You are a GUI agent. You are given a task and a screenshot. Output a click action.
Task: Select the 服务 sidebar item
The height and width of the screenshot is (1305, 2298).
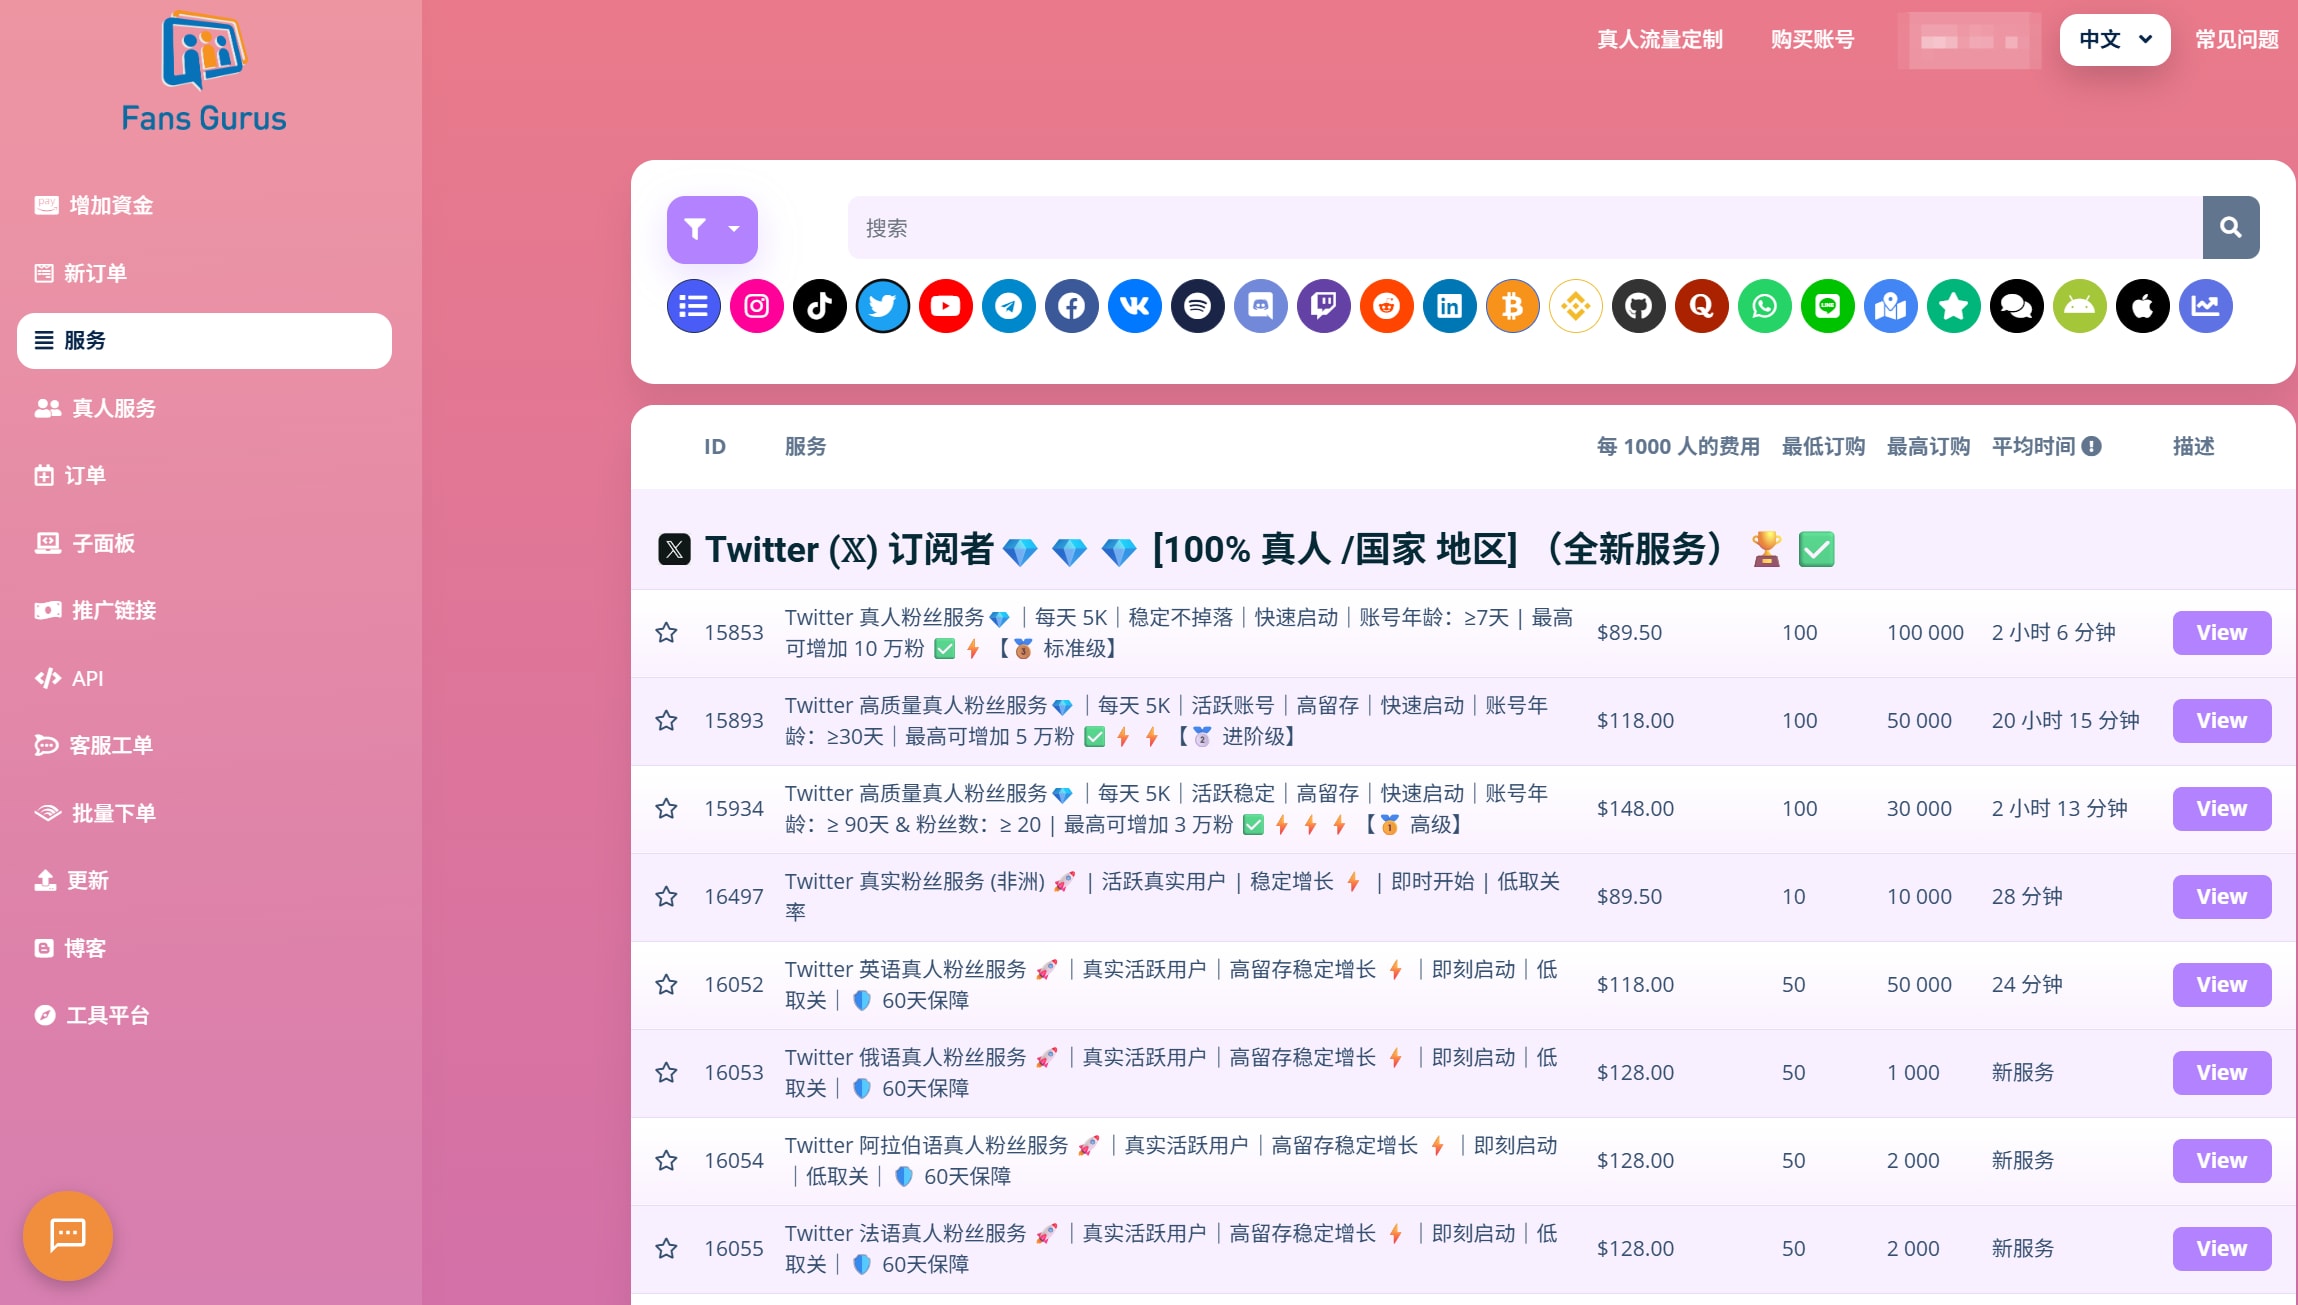204,341
